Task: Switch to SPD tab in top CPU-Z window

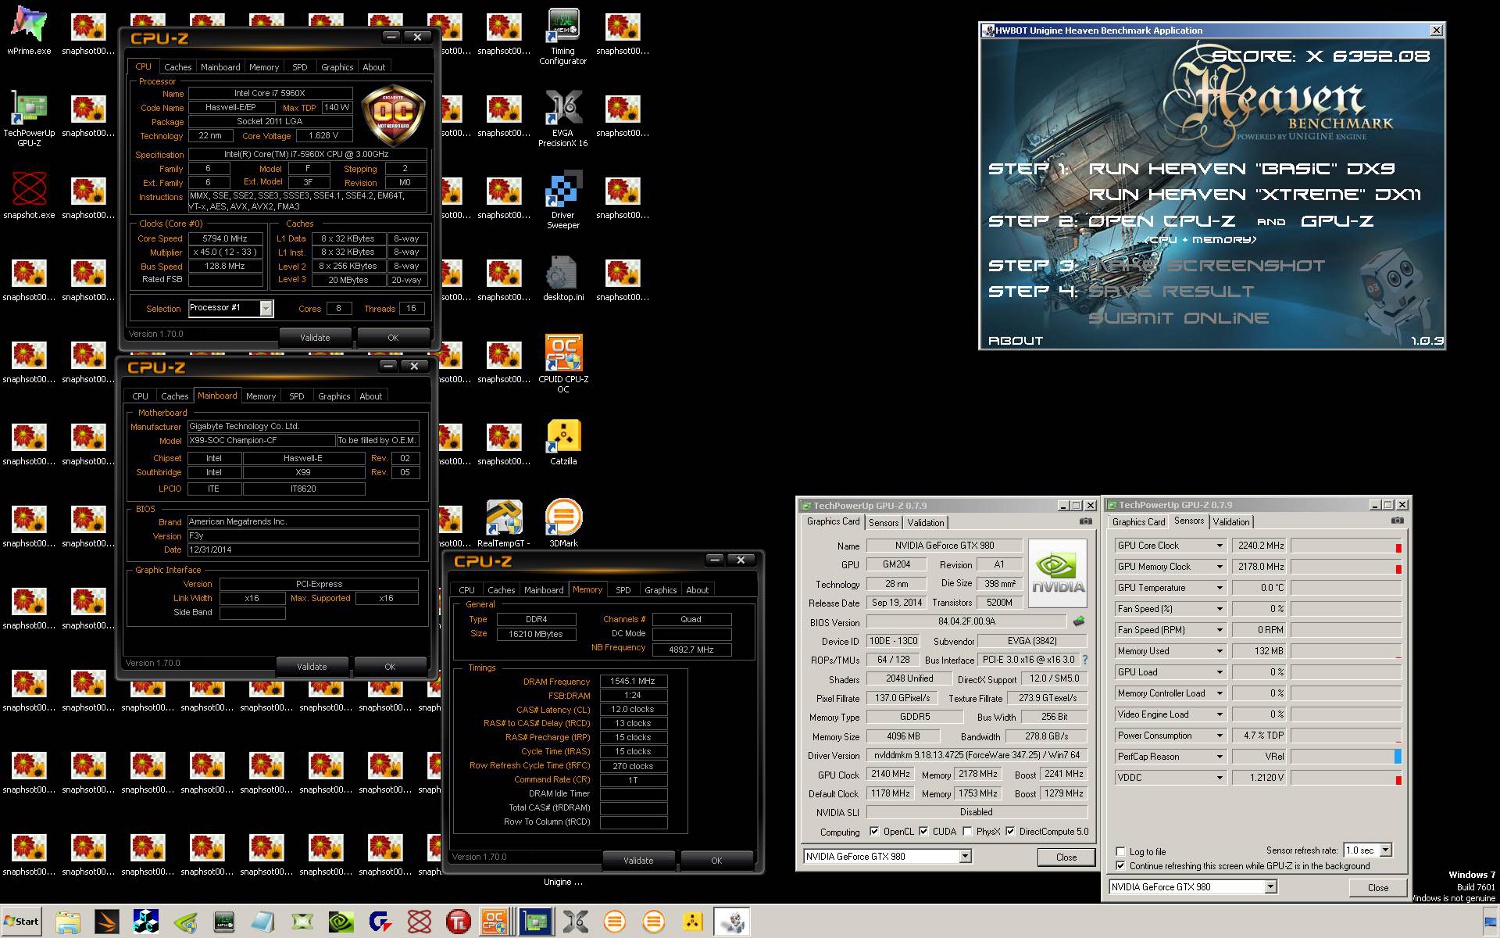Action: [x=299, y=67]
